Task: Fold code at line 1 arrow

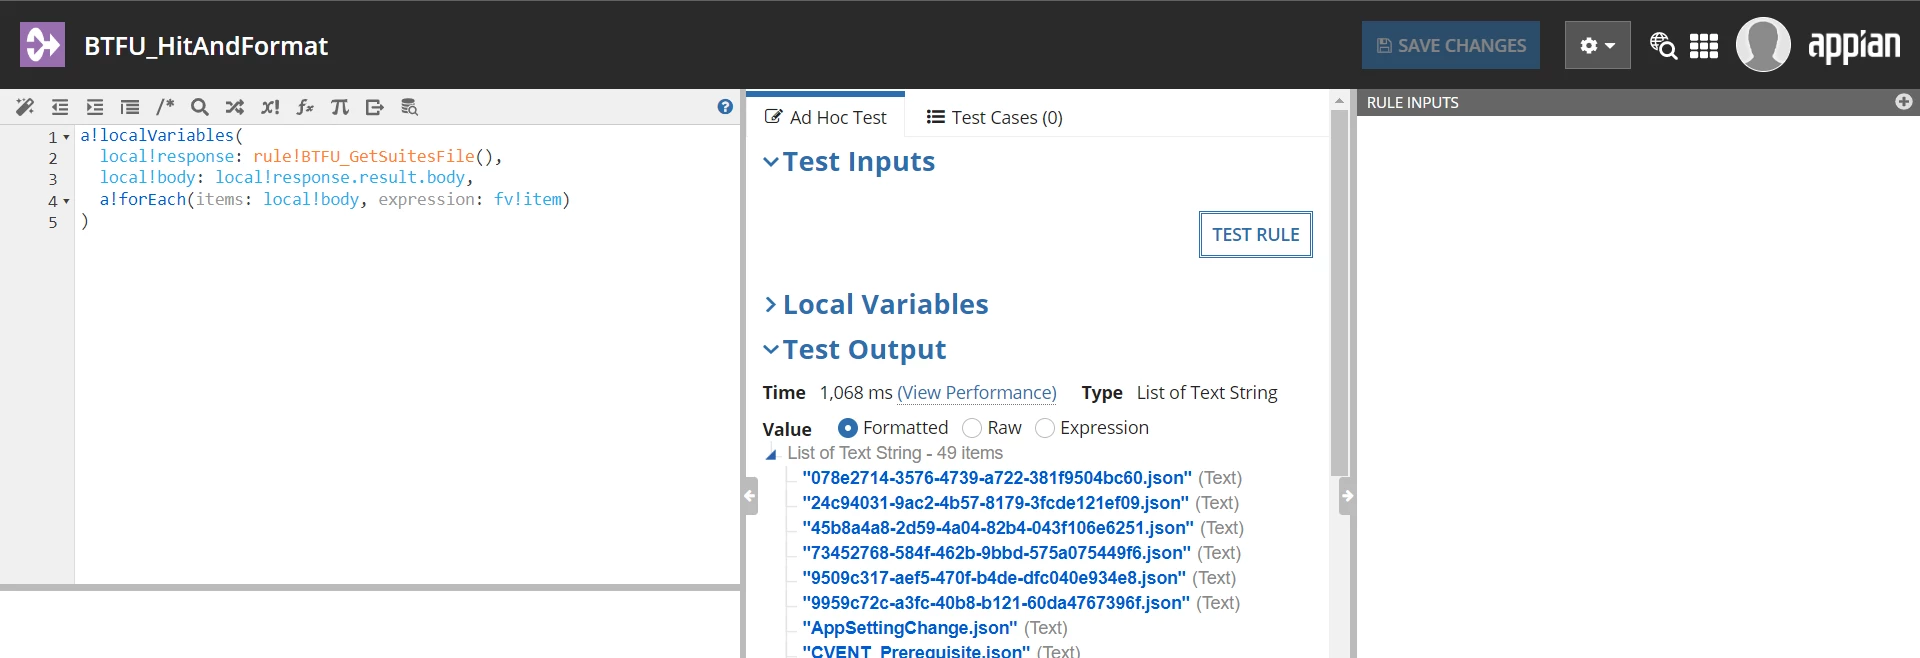Action: tap(66, 137)
